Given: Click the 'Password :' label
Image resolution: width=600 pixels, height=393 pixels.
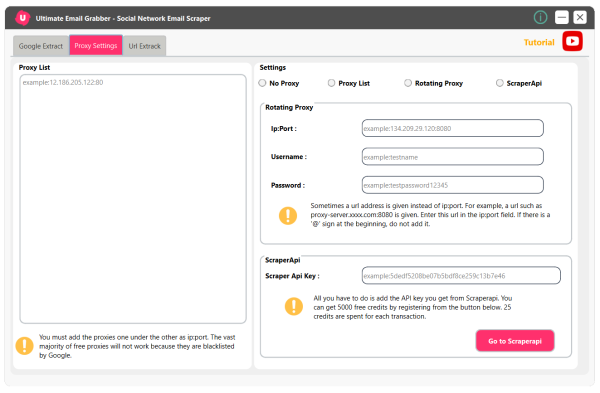Looking at the screenshot, I should click(x=288, y=185).
